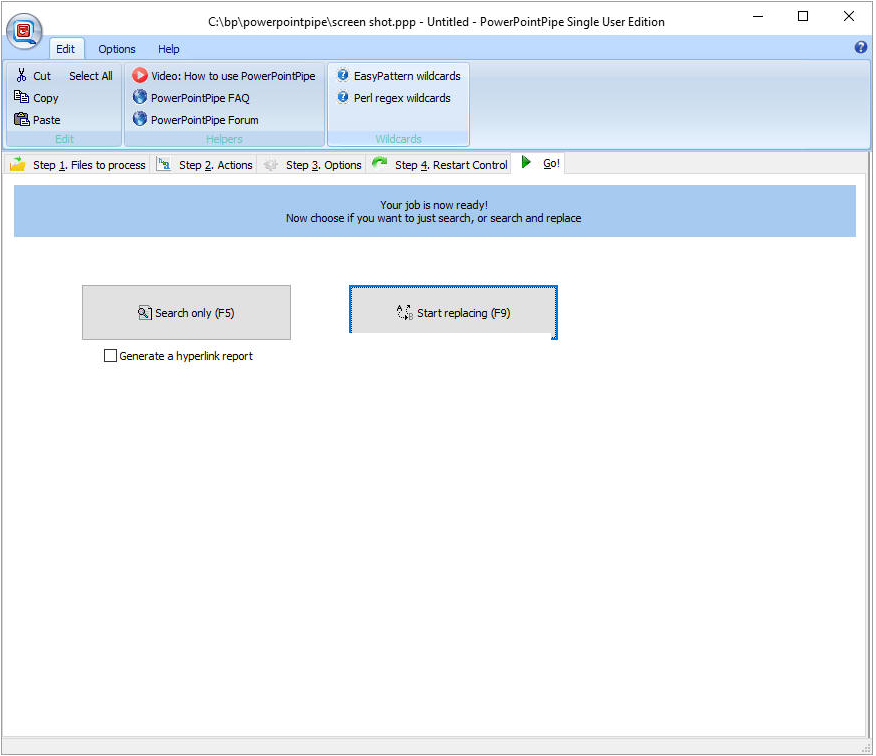Image resolution: width=876 pixels, height=756 pixels.
Task: Enable Generate a hyperlink report checkbox
Action: [110, 356]
